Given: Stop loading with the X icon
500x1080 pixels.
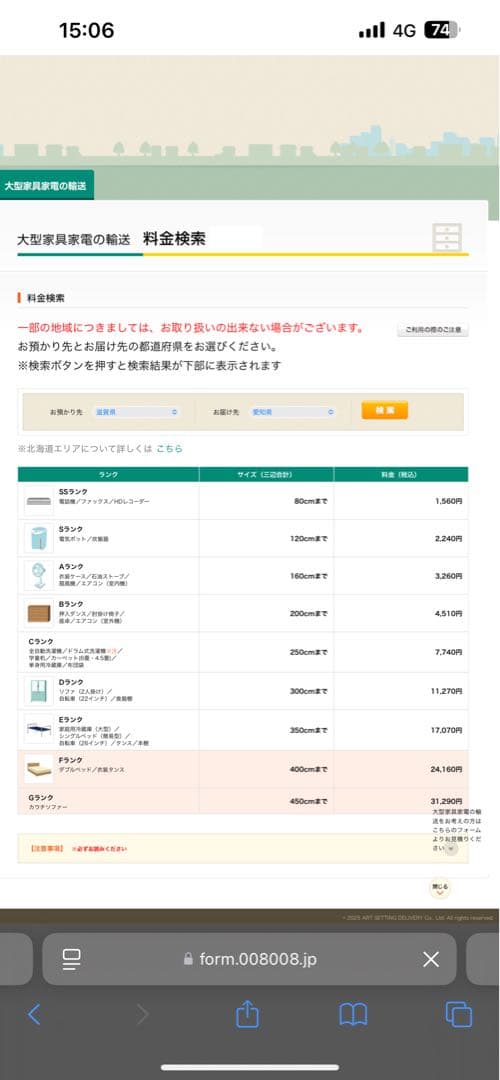Looking at the screenshot, I should 431,959.
